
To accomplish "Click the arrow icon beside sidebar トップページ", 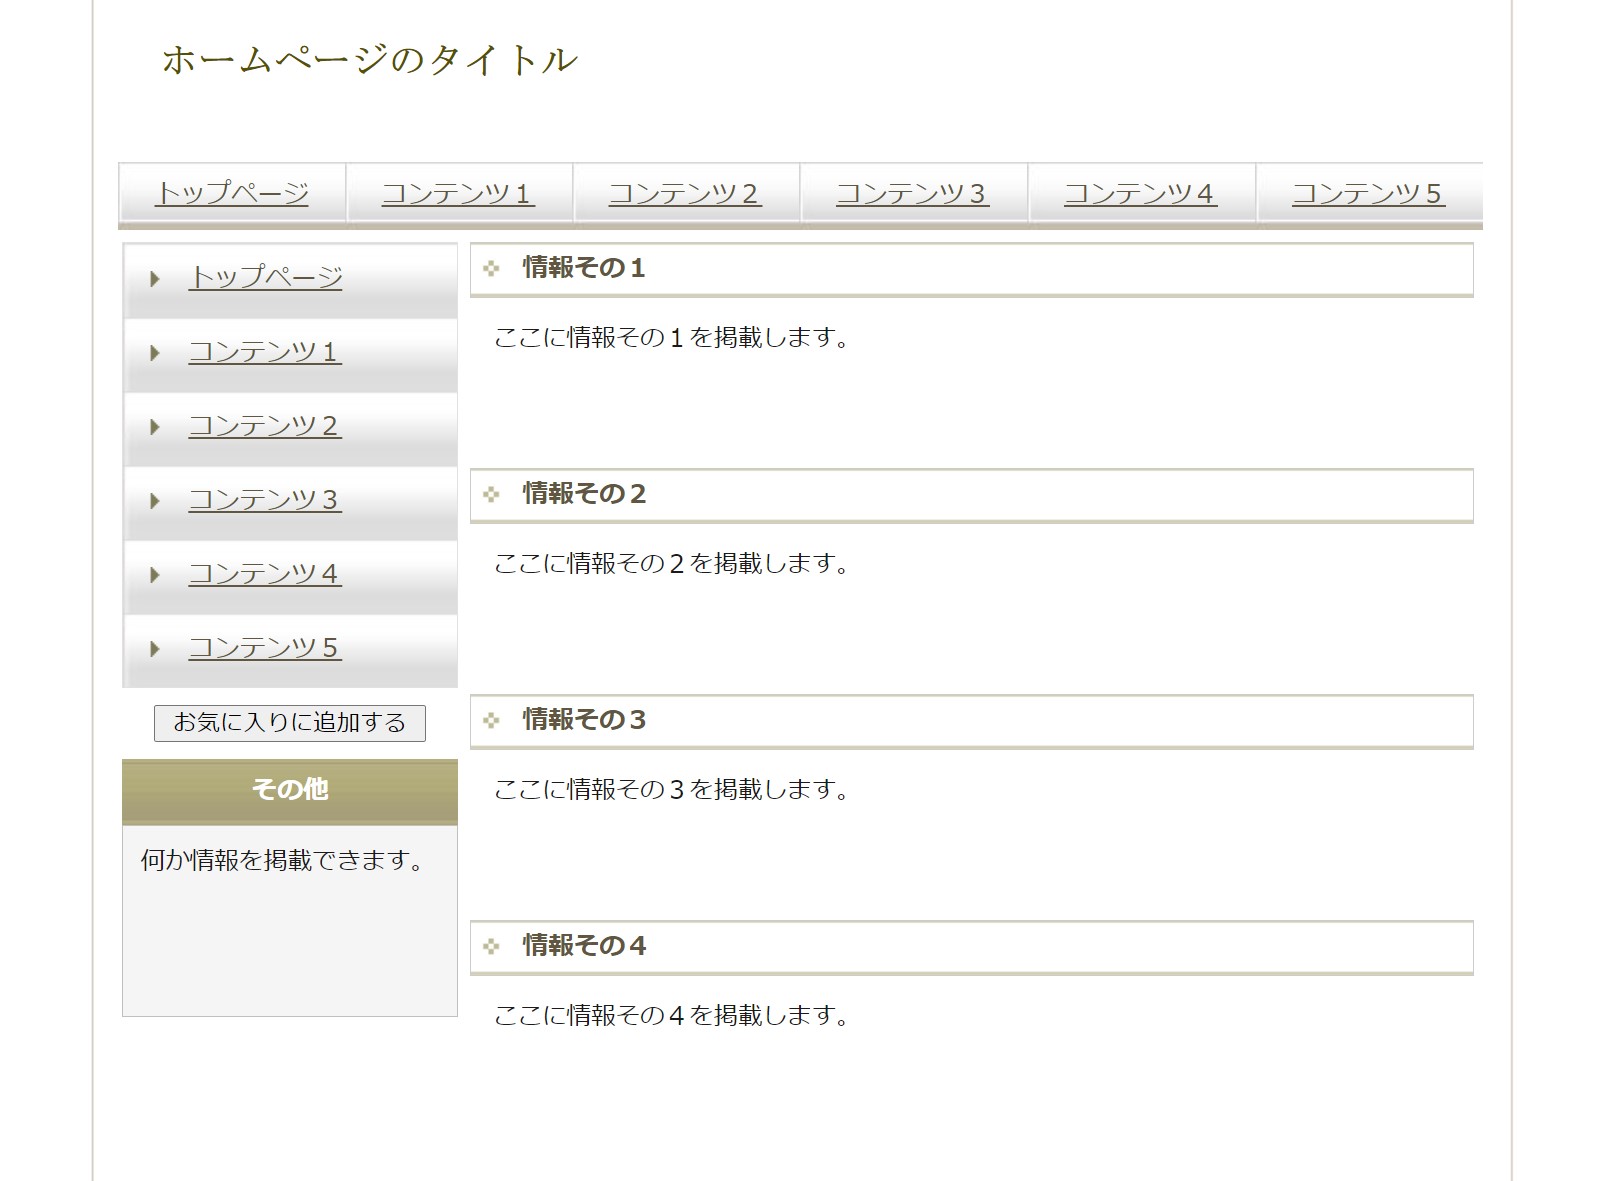I will 155,279.
